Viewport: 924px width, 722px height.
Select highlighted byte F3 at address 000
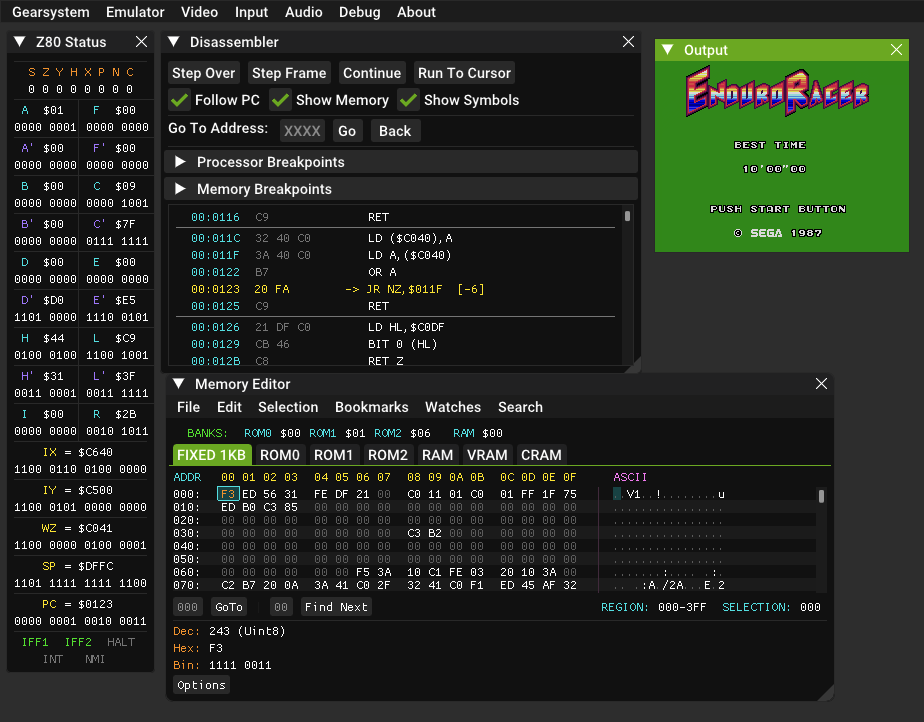point(228,494)
